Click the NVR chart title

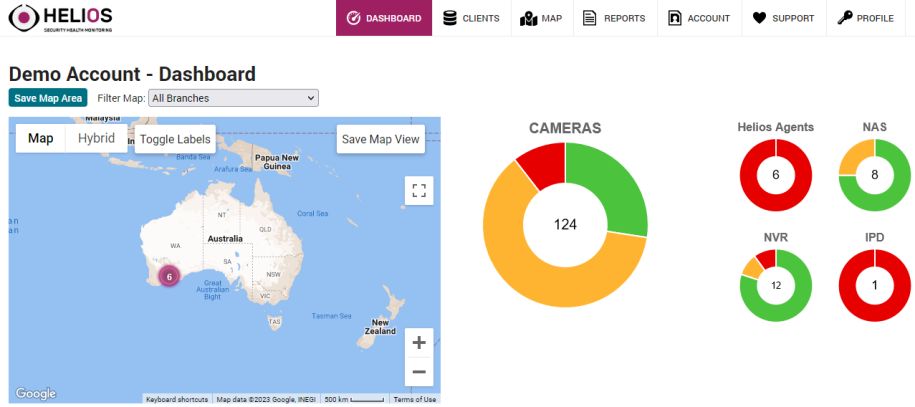tap(776, 238)
